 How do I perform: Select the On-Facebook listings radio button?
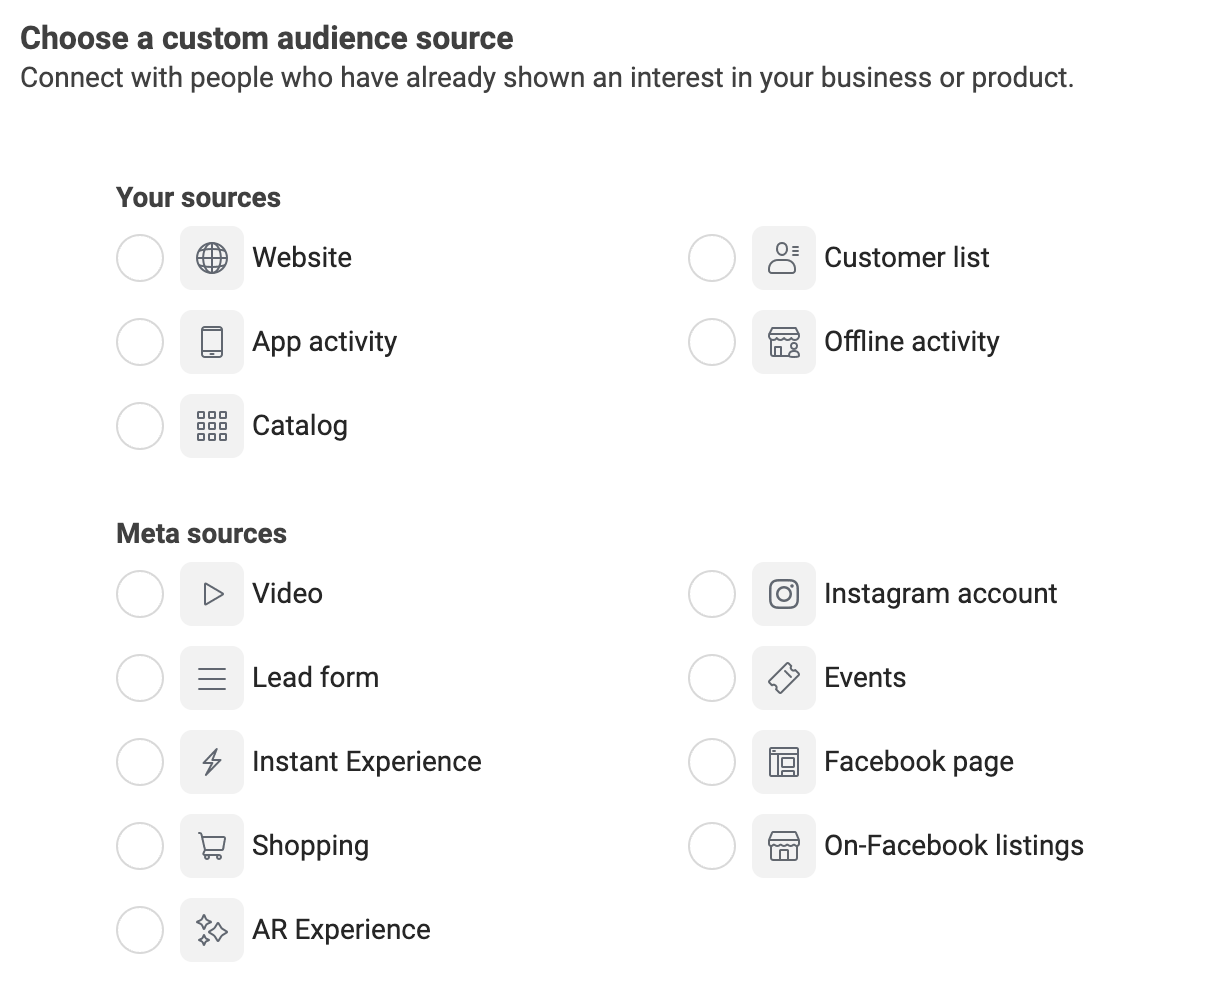click(712, 846)
